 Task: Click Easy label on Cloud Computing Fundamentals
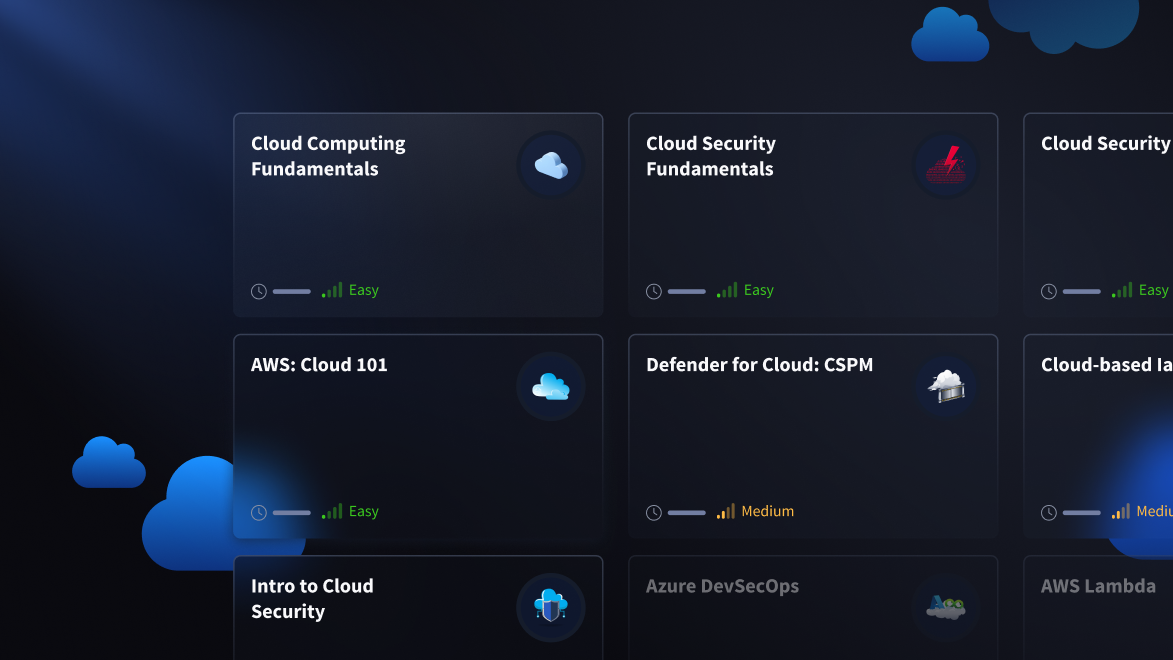coord(364,290)
